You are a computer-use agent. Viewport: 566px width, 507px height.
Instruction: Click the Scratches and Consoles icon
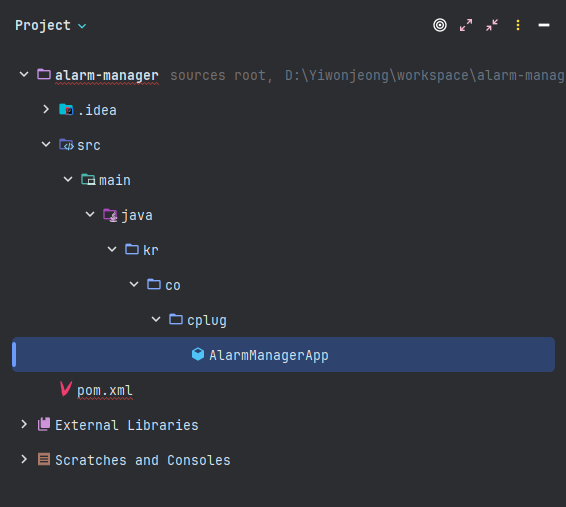click(x=44, y=459)
